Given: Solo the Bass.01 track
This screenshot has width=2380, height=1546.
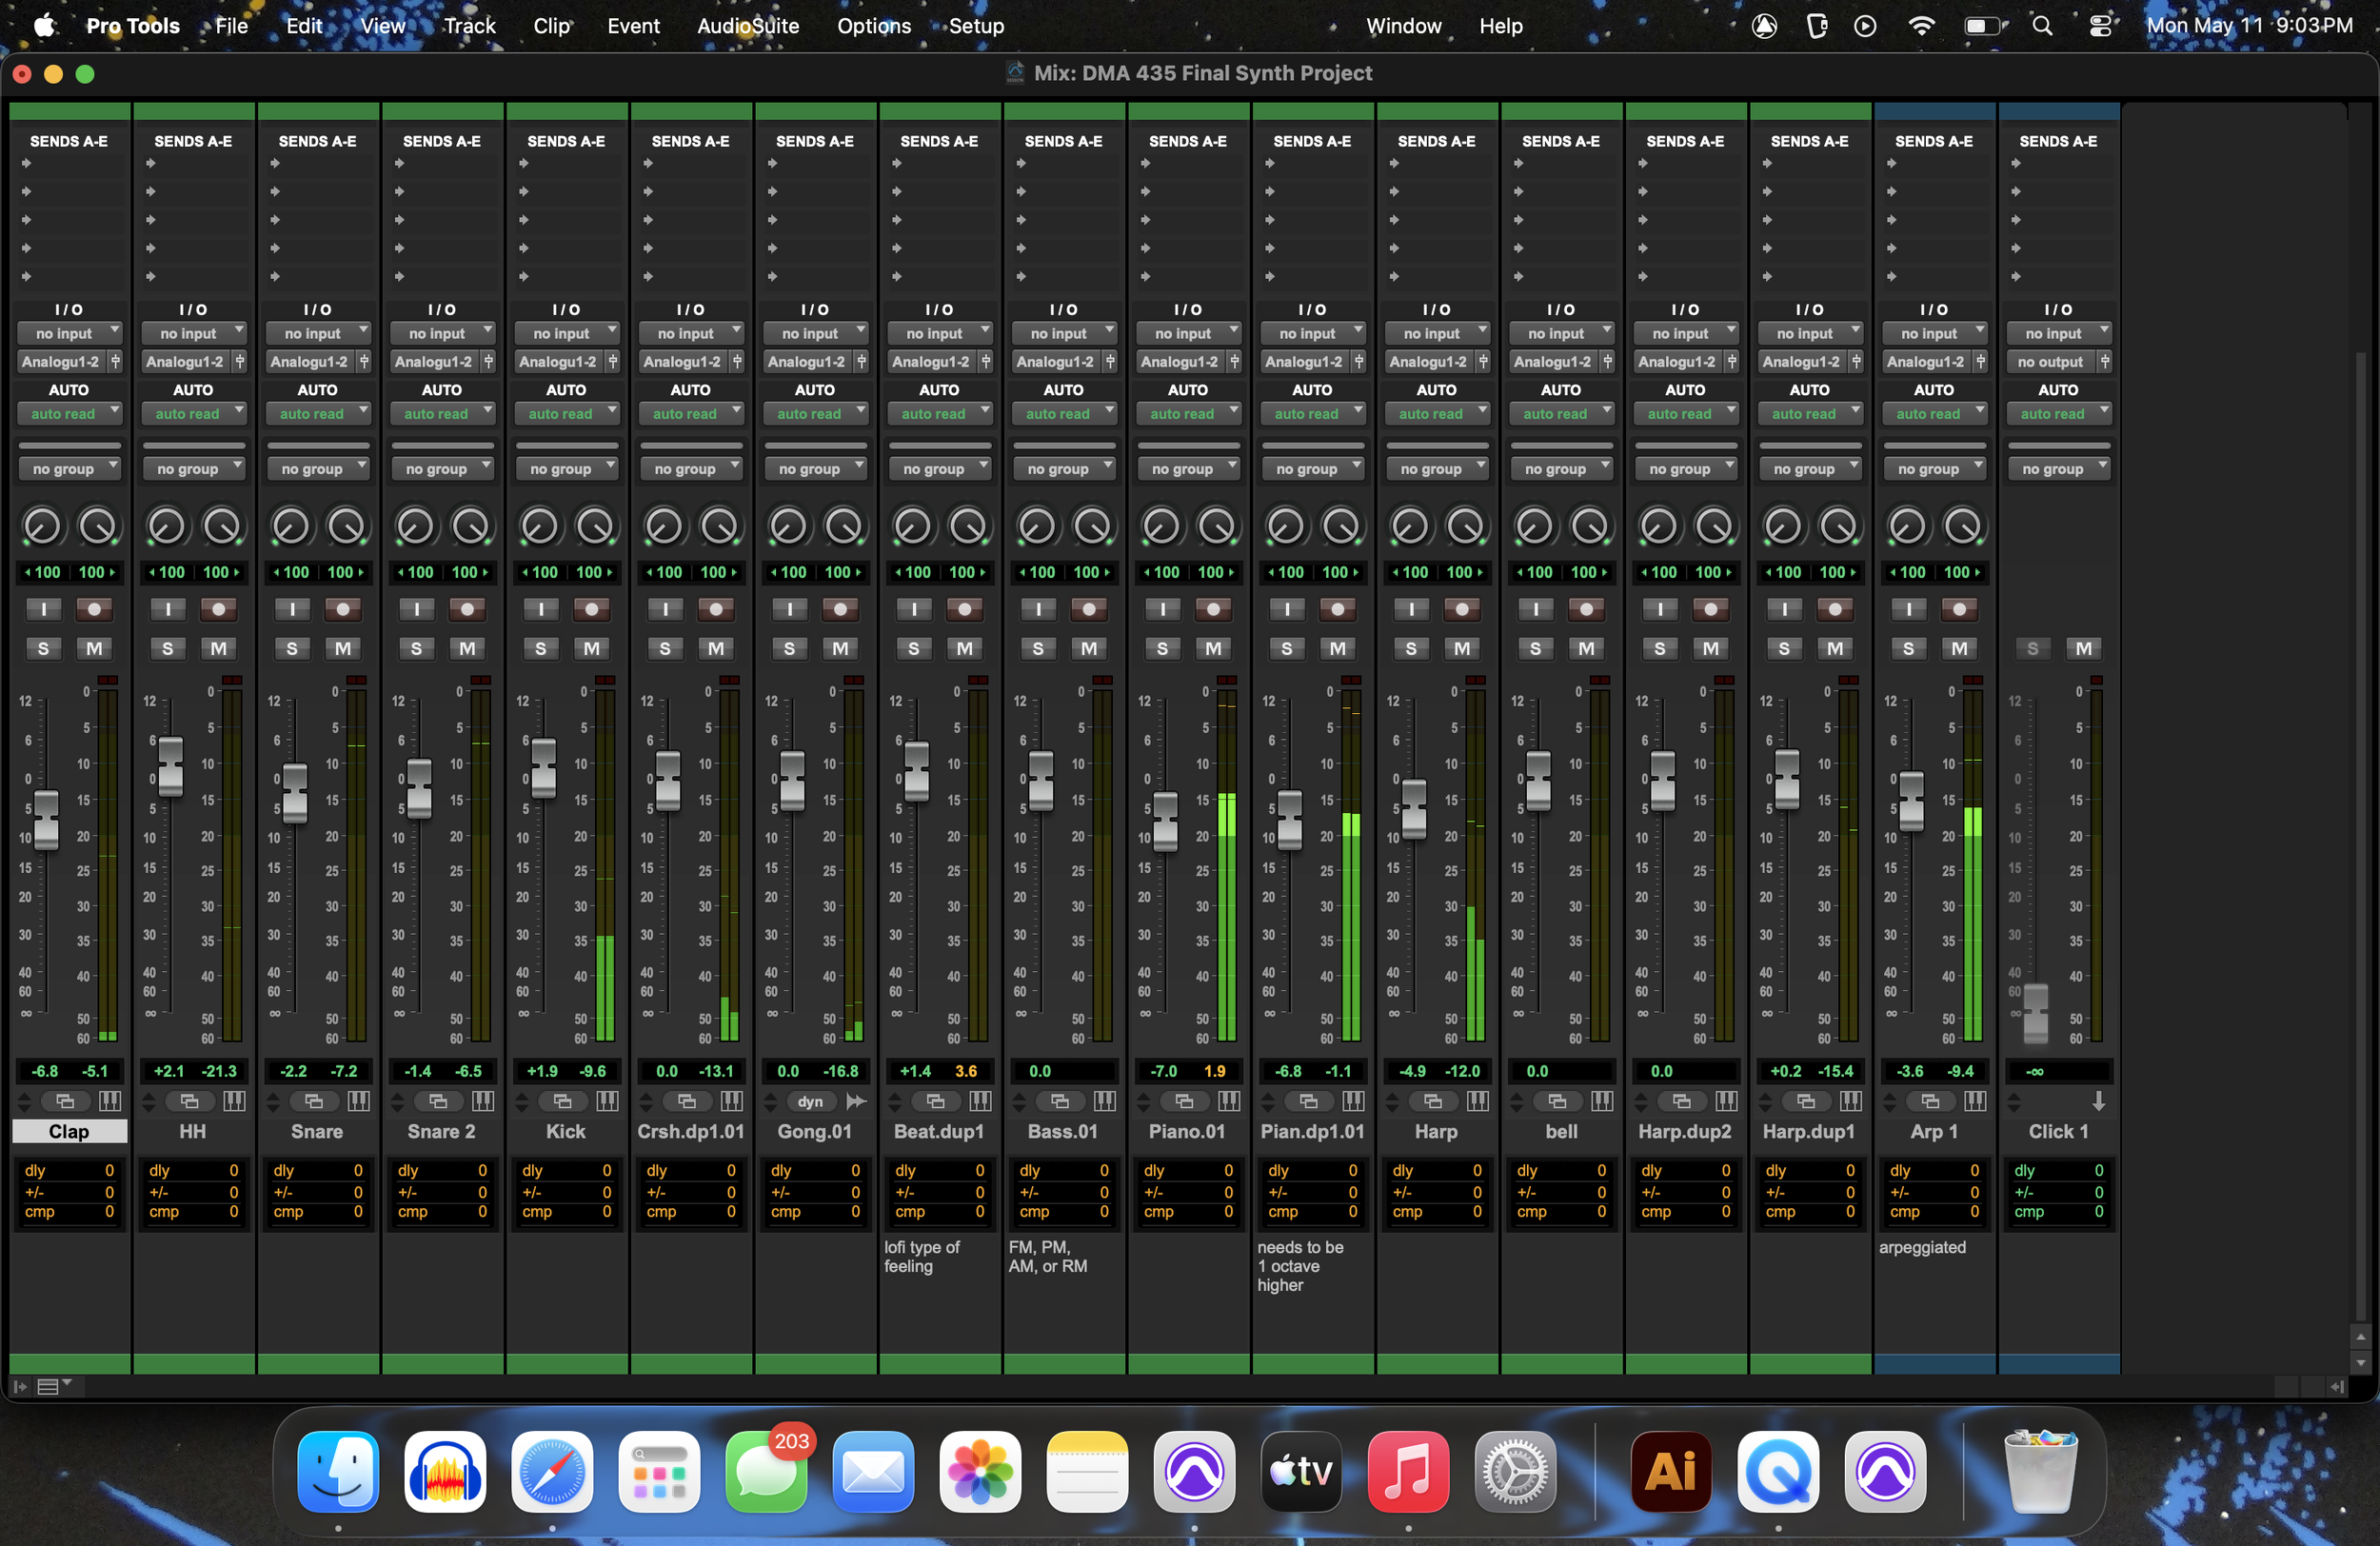Looking at the screenshot, I should (1038, 649).
